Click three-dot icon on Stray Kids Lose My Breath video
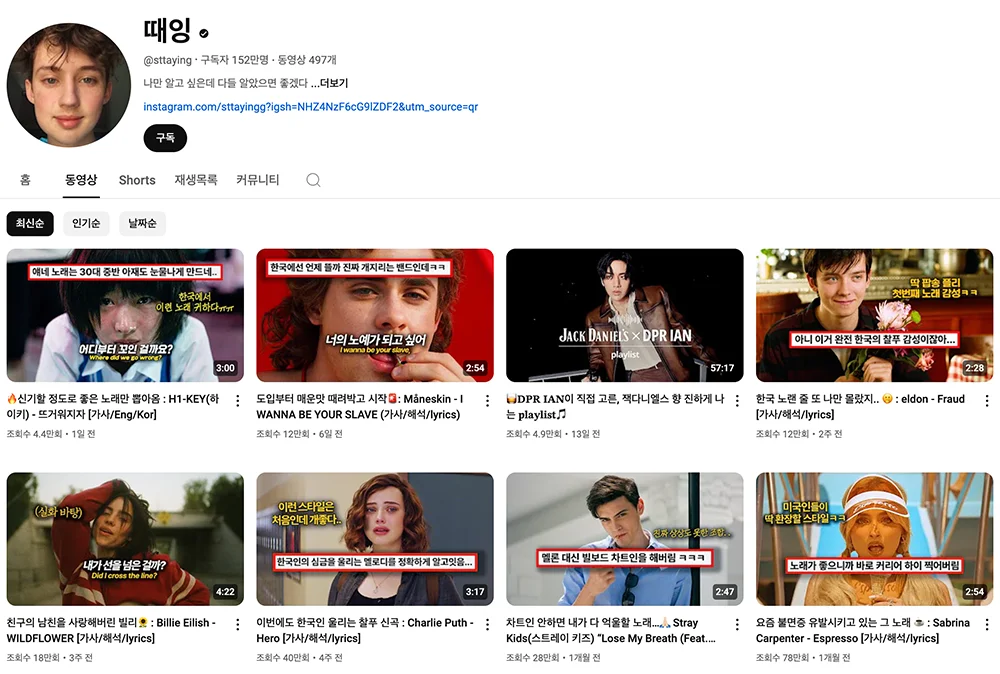1000x674 pixels. [x=736, y=623]
